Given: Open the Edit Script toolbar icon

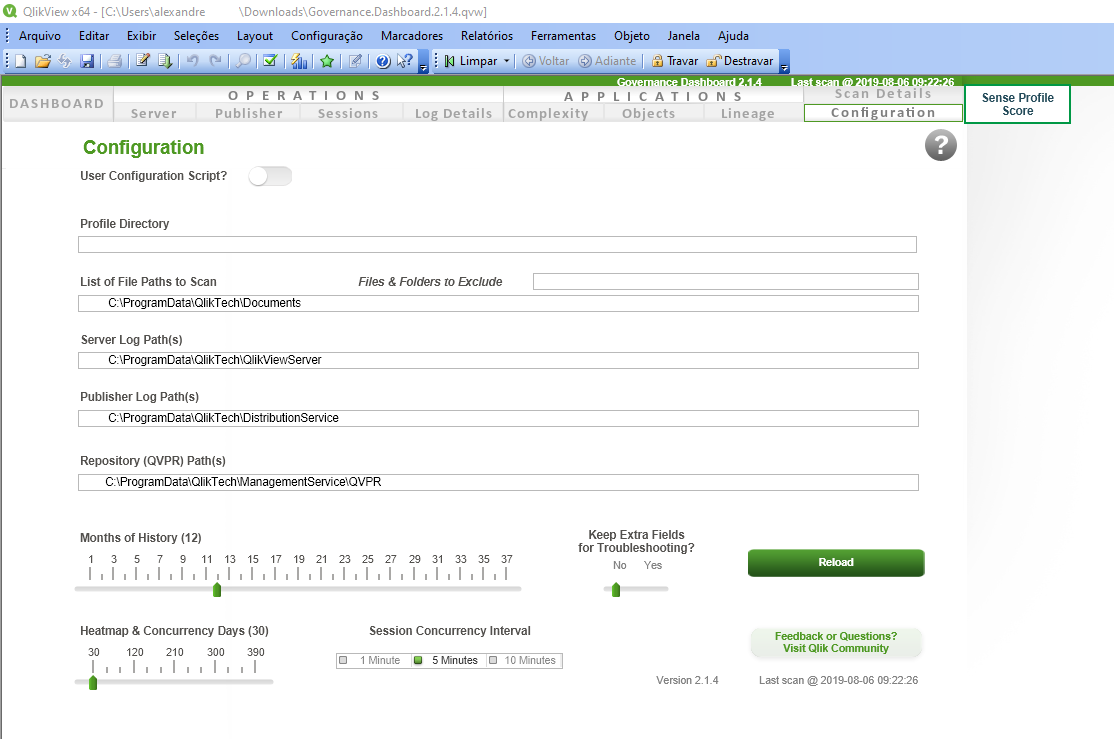Looking at the screenshot, I should (143, 61).
